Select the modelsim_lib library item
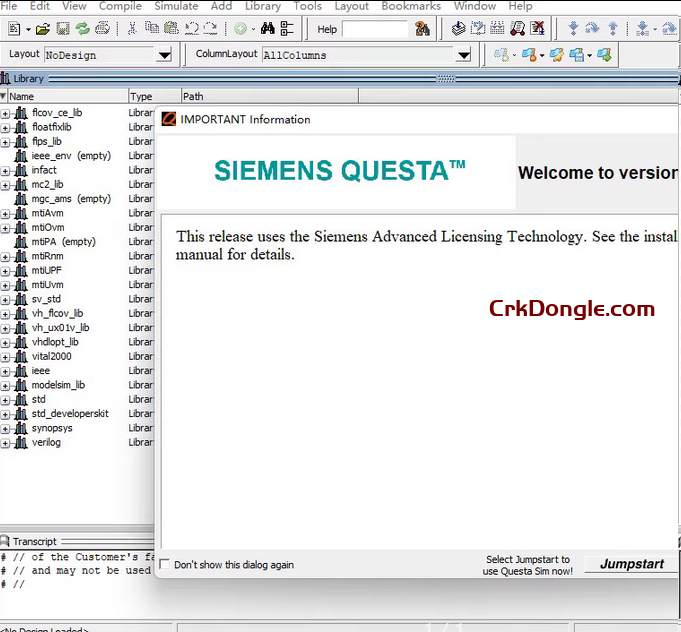This screenshot has width=681, height=632. [x=58, y=385]
